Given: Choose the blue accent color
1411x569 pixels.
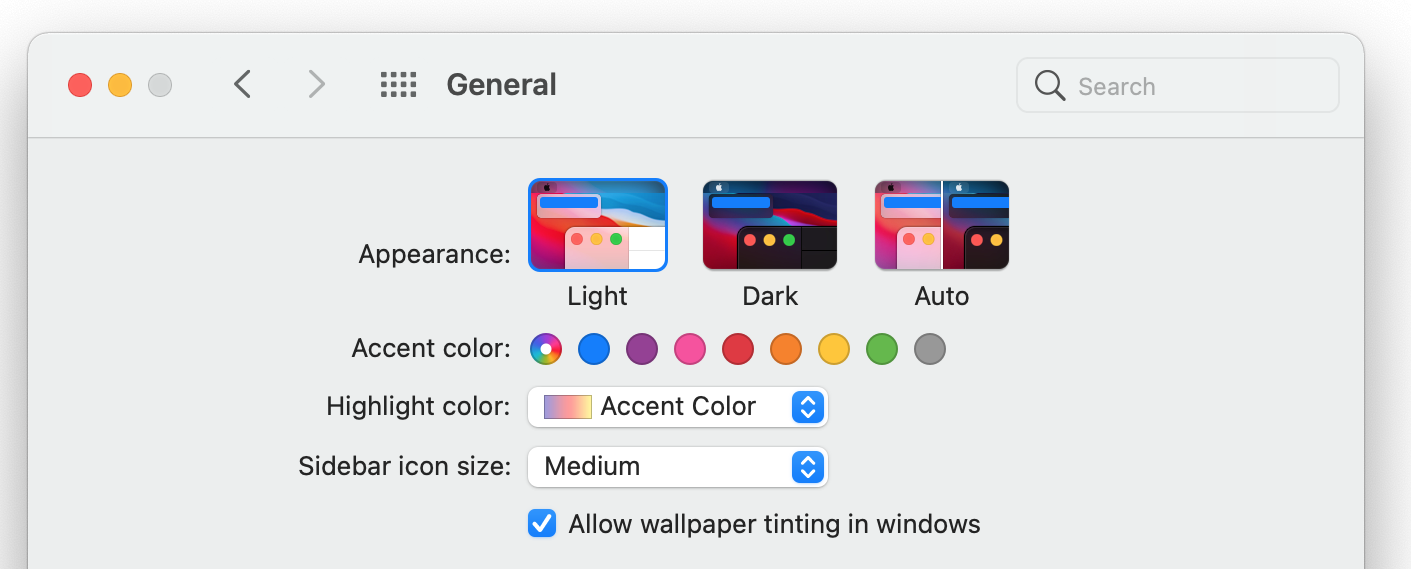Looking at the screenshot, I should [594, 349].
